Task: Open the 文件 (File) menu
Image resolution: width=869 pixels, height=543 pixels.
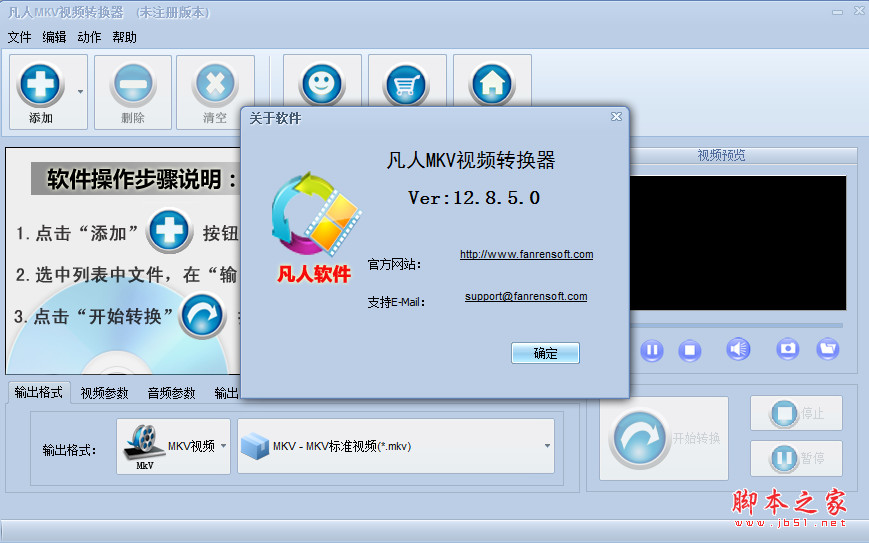Action: [x=19, y=37]
